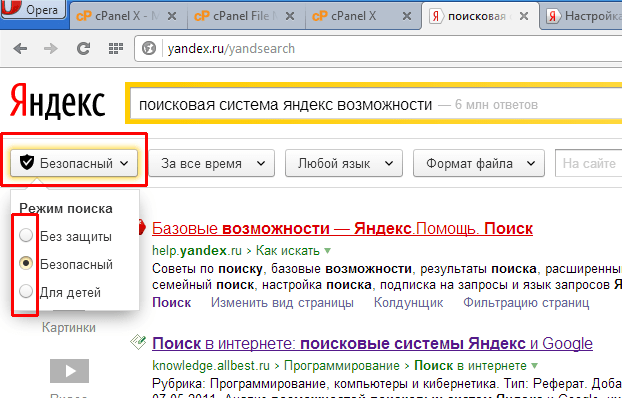This screenshot has height=398, width=622.
Task: Click the shield icon on Безопасный button
Action: (27, 162)
